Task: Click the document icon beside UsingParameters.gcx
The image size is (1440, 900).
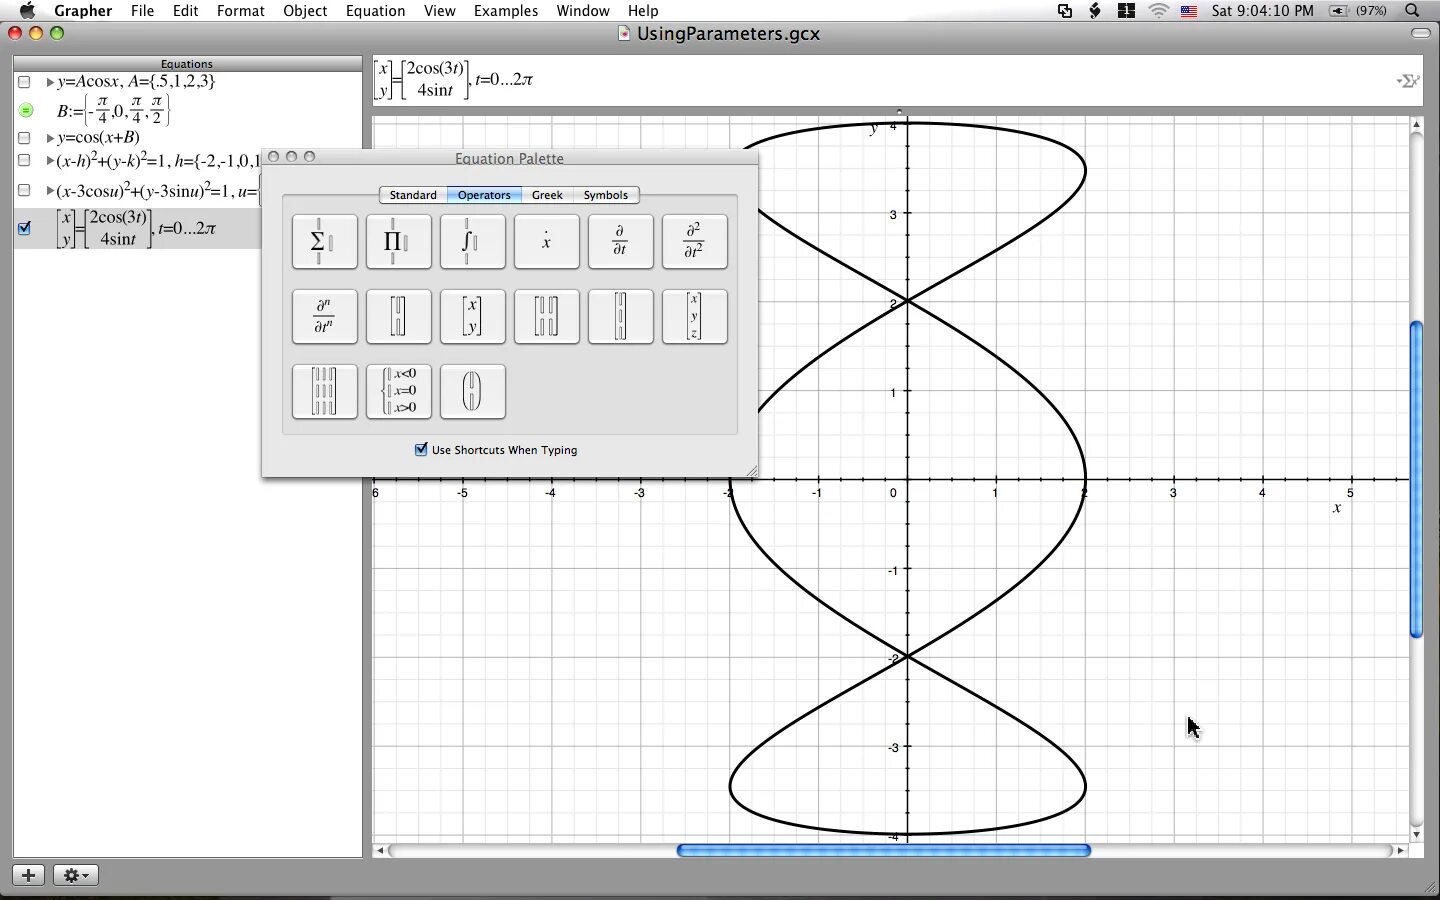Action: pos(624,33)
